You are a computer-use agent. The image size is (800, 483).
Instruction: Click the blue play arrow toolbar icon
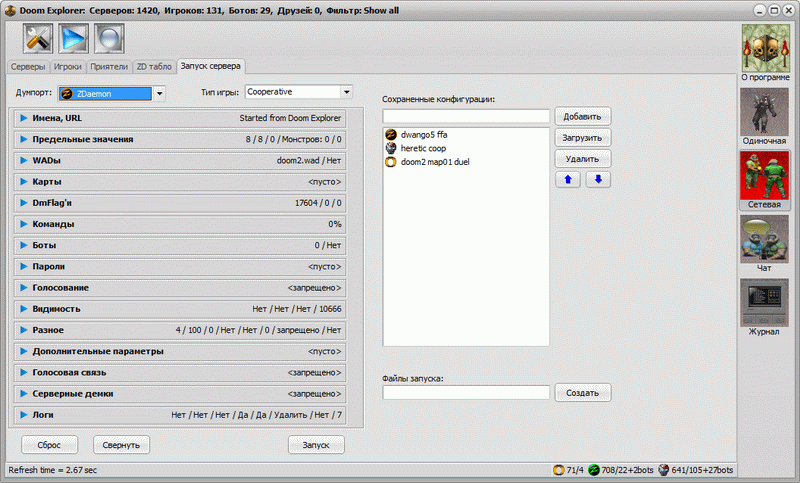point(74,38)
